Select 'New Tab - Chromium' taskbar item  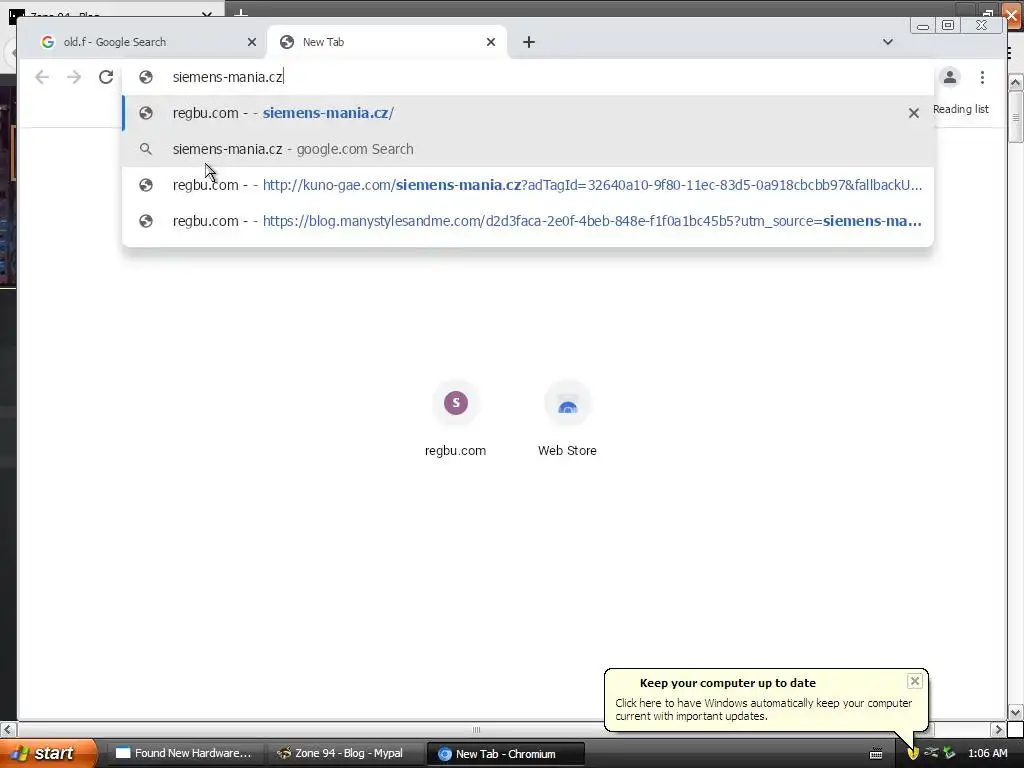504,754
